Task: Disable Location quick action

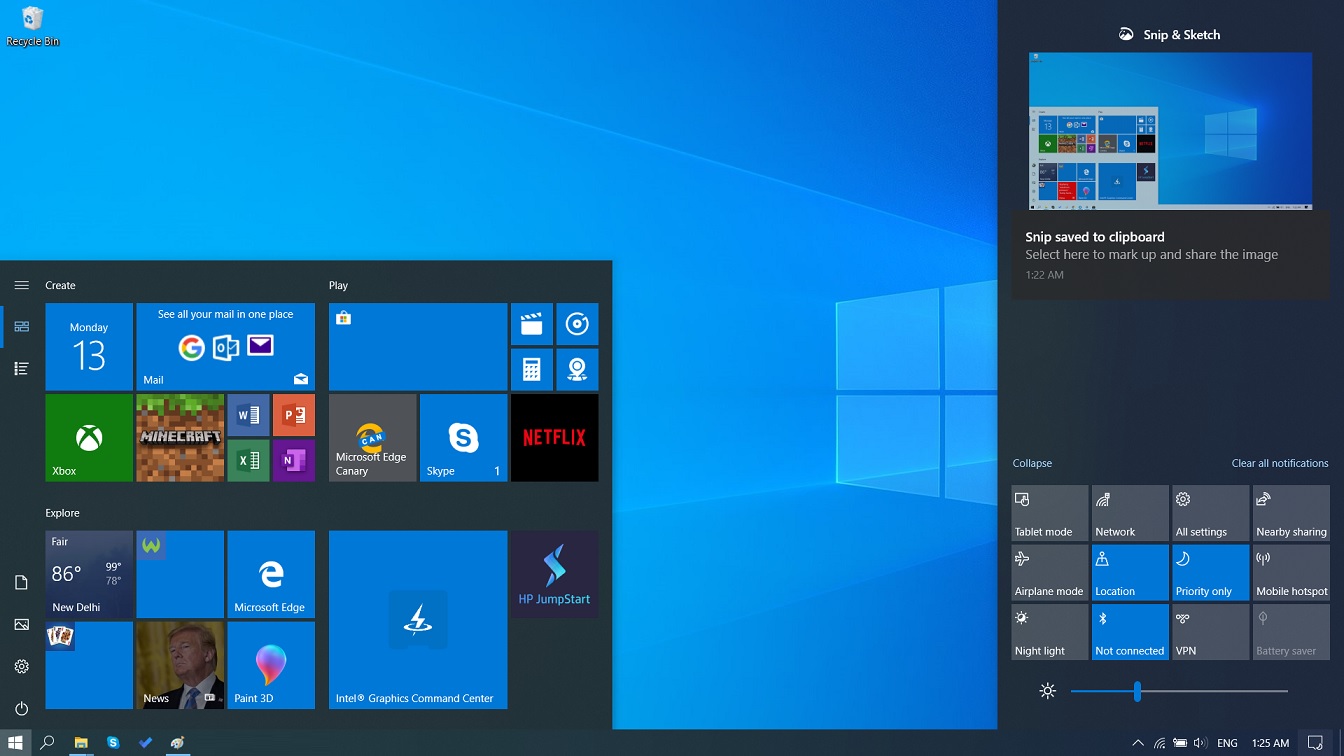Action: 1130,572
